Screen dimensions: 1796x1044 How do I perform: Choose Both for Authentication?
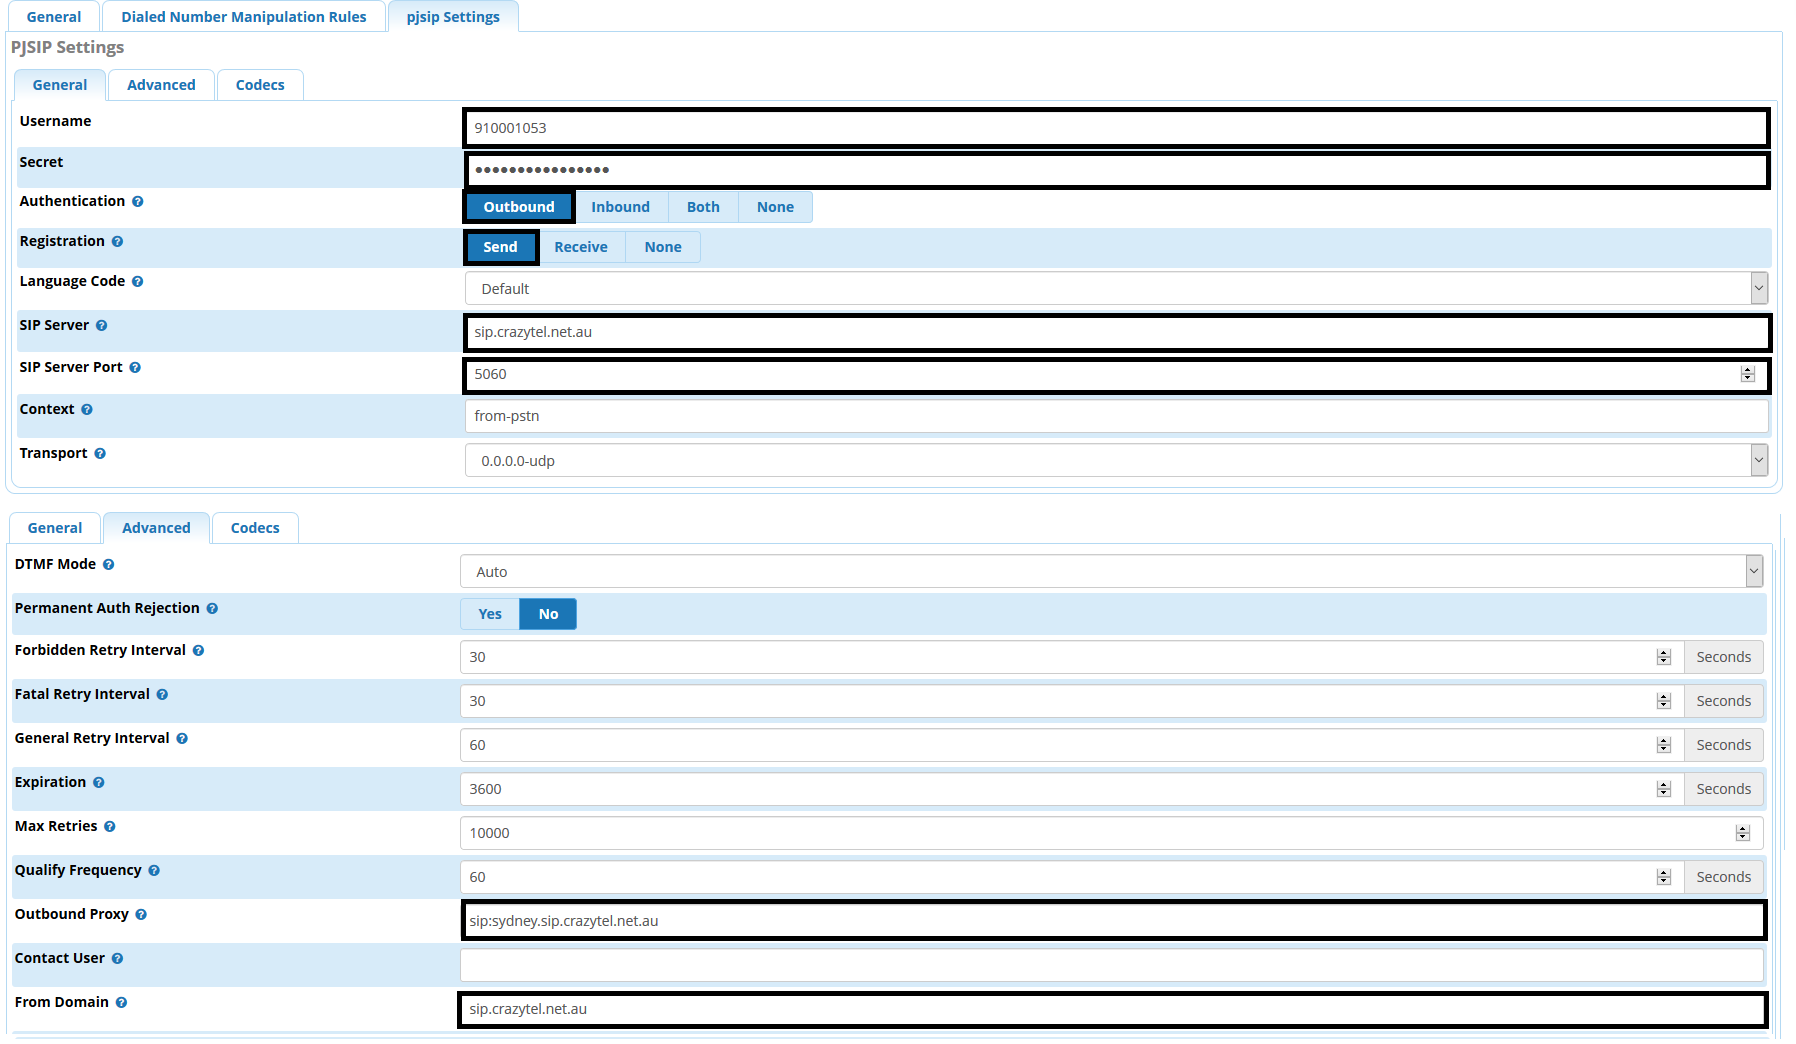tap(703, 207)
